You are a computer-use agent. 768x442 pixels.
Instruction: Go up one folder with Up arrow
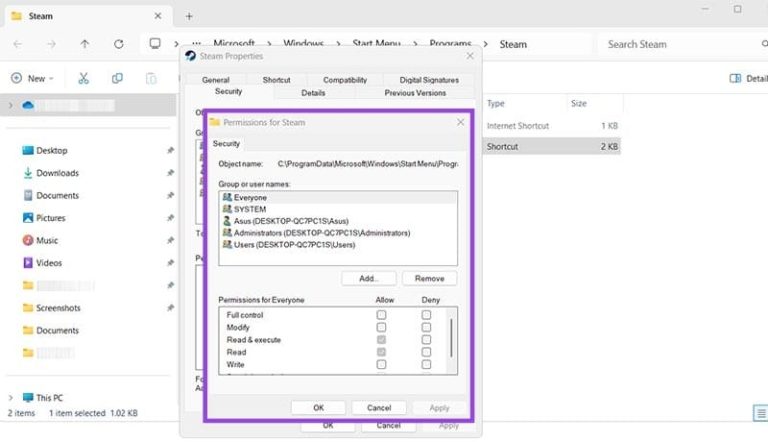click(84, 44)
